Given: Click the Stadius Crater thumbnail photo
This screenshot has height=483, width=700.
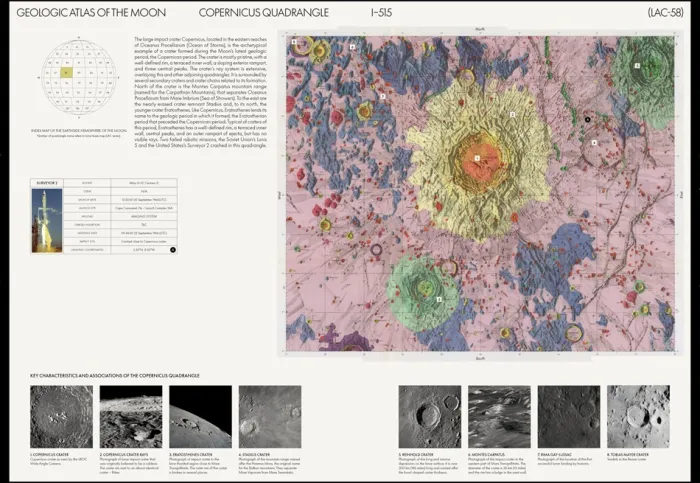Looking at the screenshot, I should 270,416.
